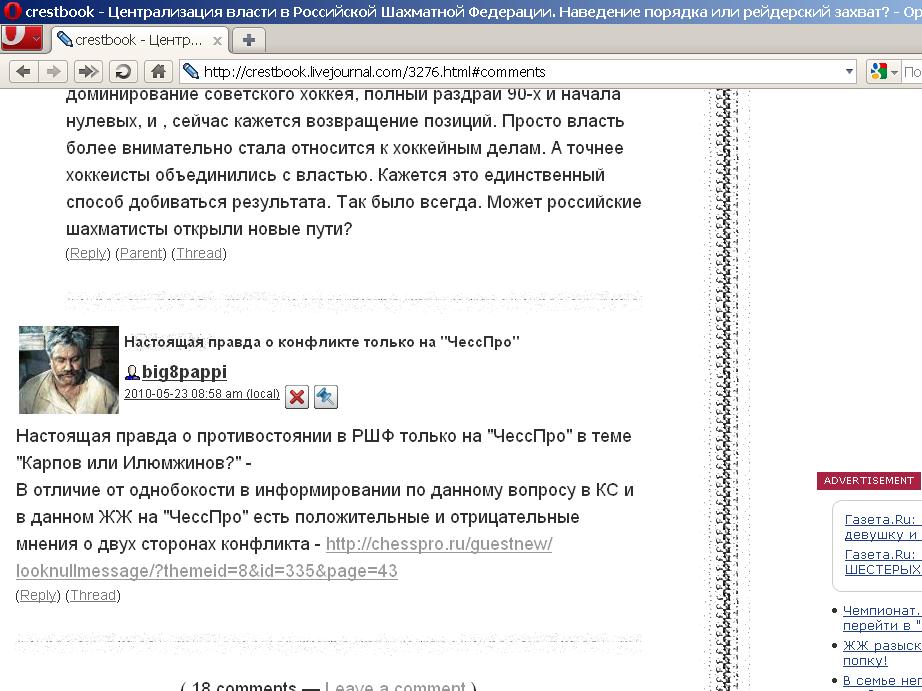Click the Parent link under top comment
This screenshot has width=922, height=691.
pyautogui.click(x=141, y=253)
